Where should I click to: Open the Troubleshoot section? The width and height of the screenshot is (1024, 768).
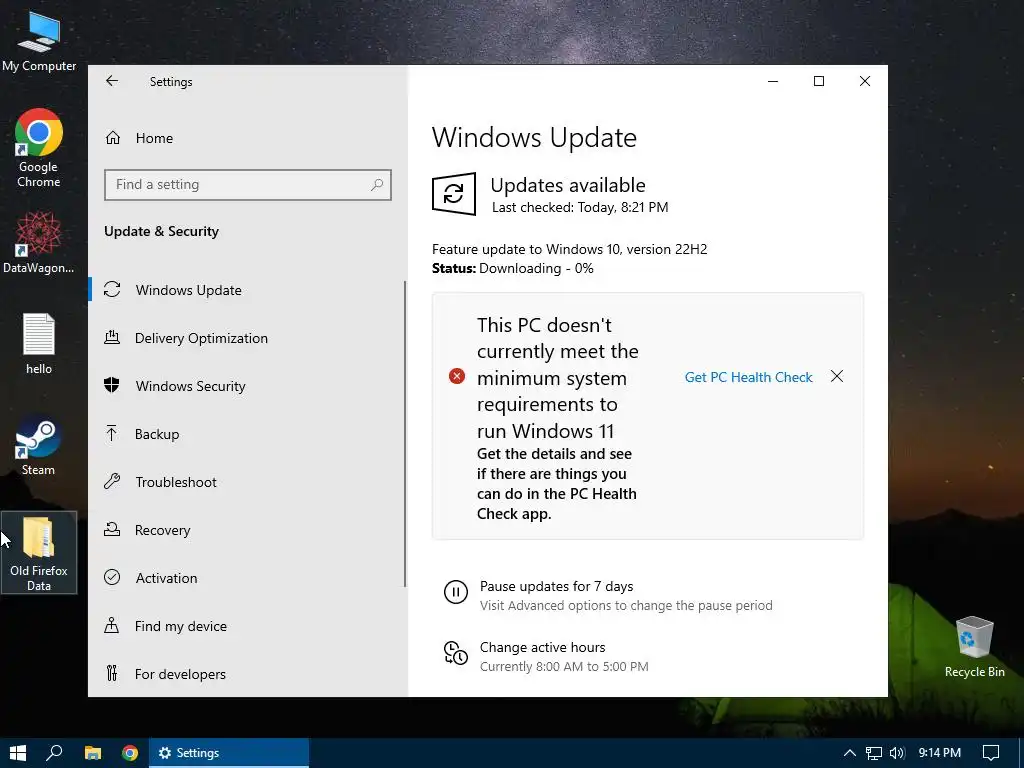coord(176,482)
